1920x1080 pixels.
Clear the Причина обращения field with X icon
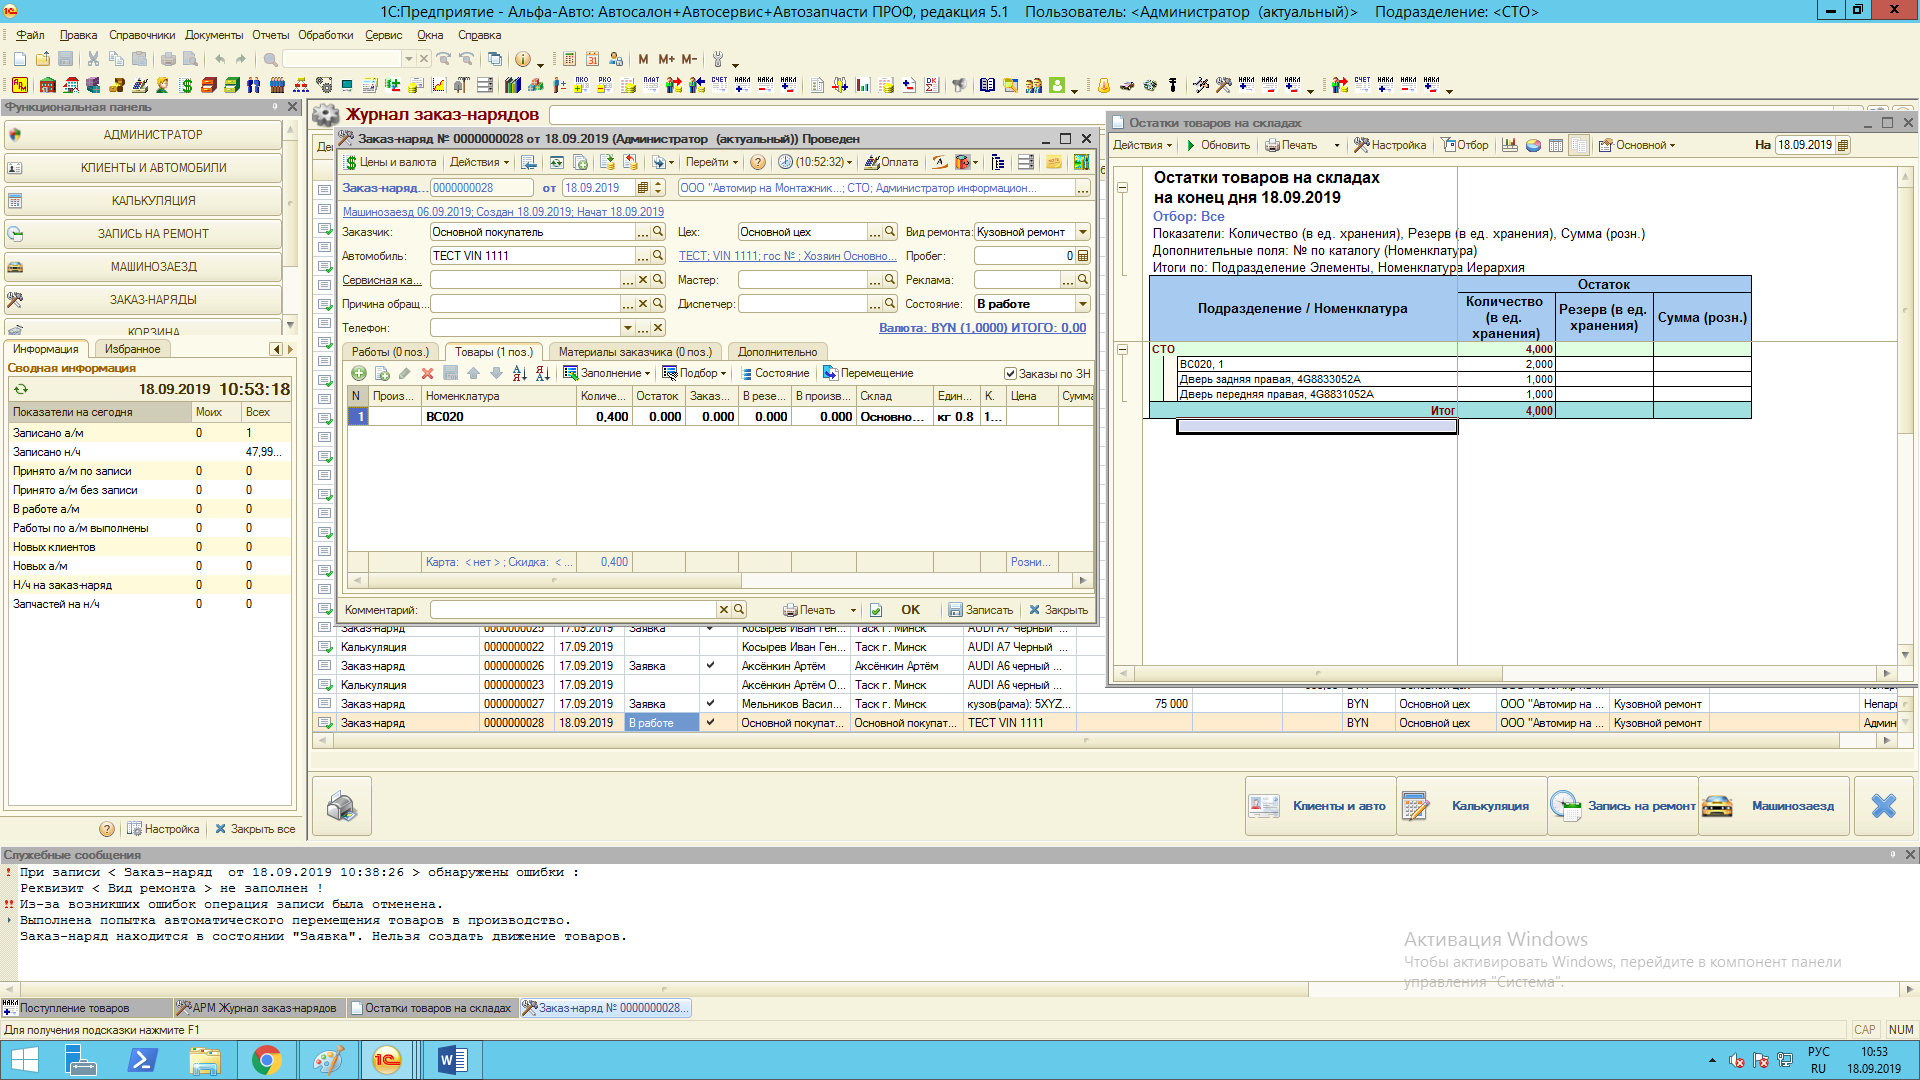(x=643, y=303)
